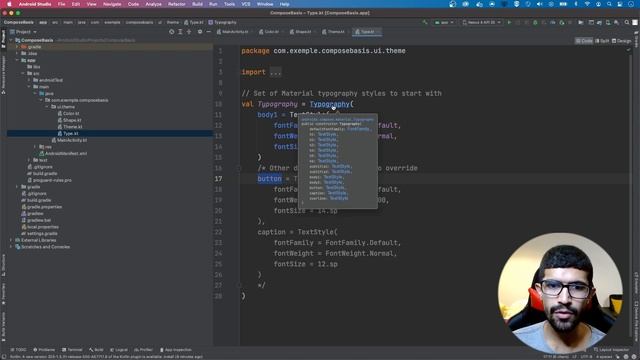Hide the Project panel with minus icon
The height and width of the screenshot is (360, 640).
tap(208, 32)
